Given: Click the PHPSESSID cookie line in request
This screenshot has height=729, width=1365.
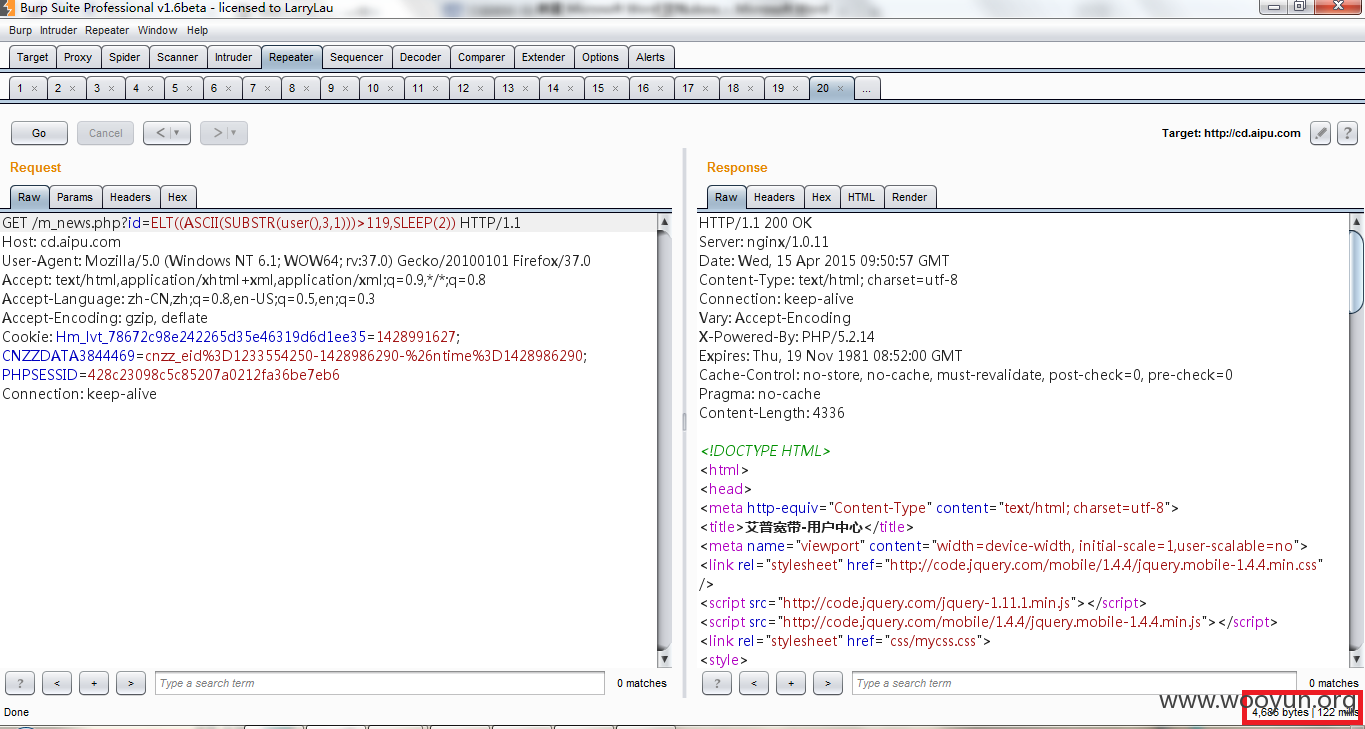Looking at the screenshot, I should (171, 375).
